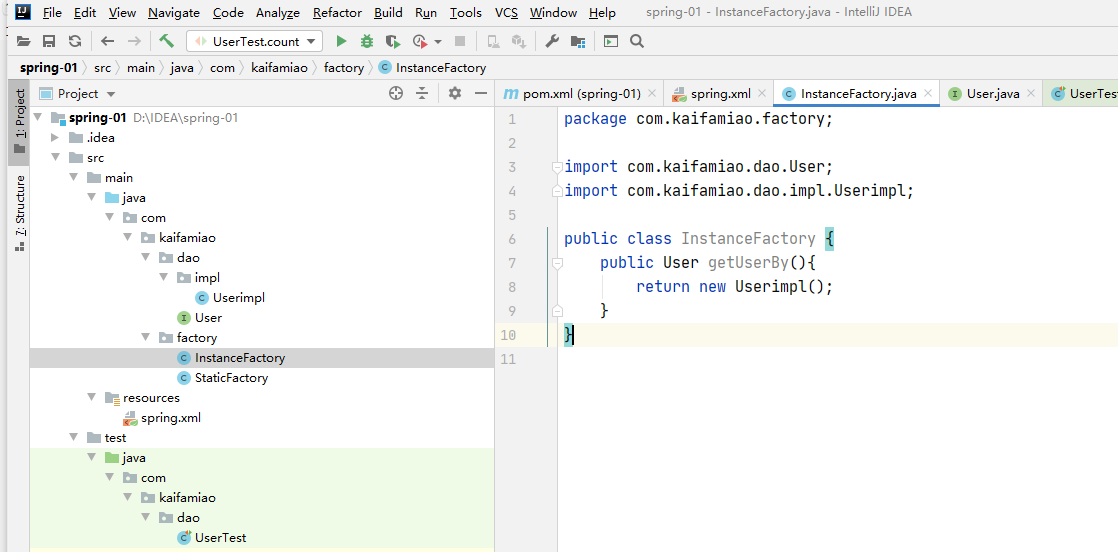Click the kaifamiao breadcrumb in navigation bar
The image size is (1118, 552).
279,68
